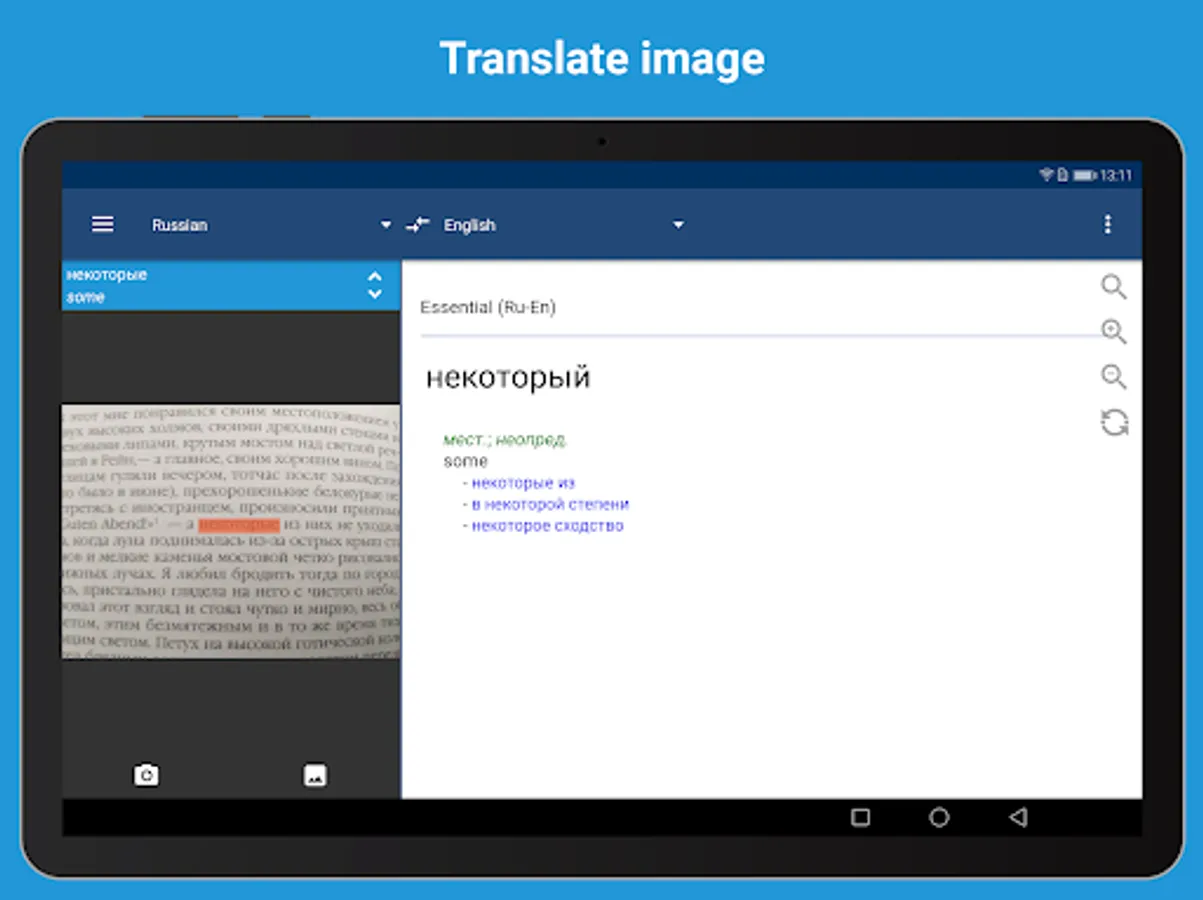Viewport: 1203px width, 900px height.
Task: Click the refresh arrows icon
Action: [1114, 423]
